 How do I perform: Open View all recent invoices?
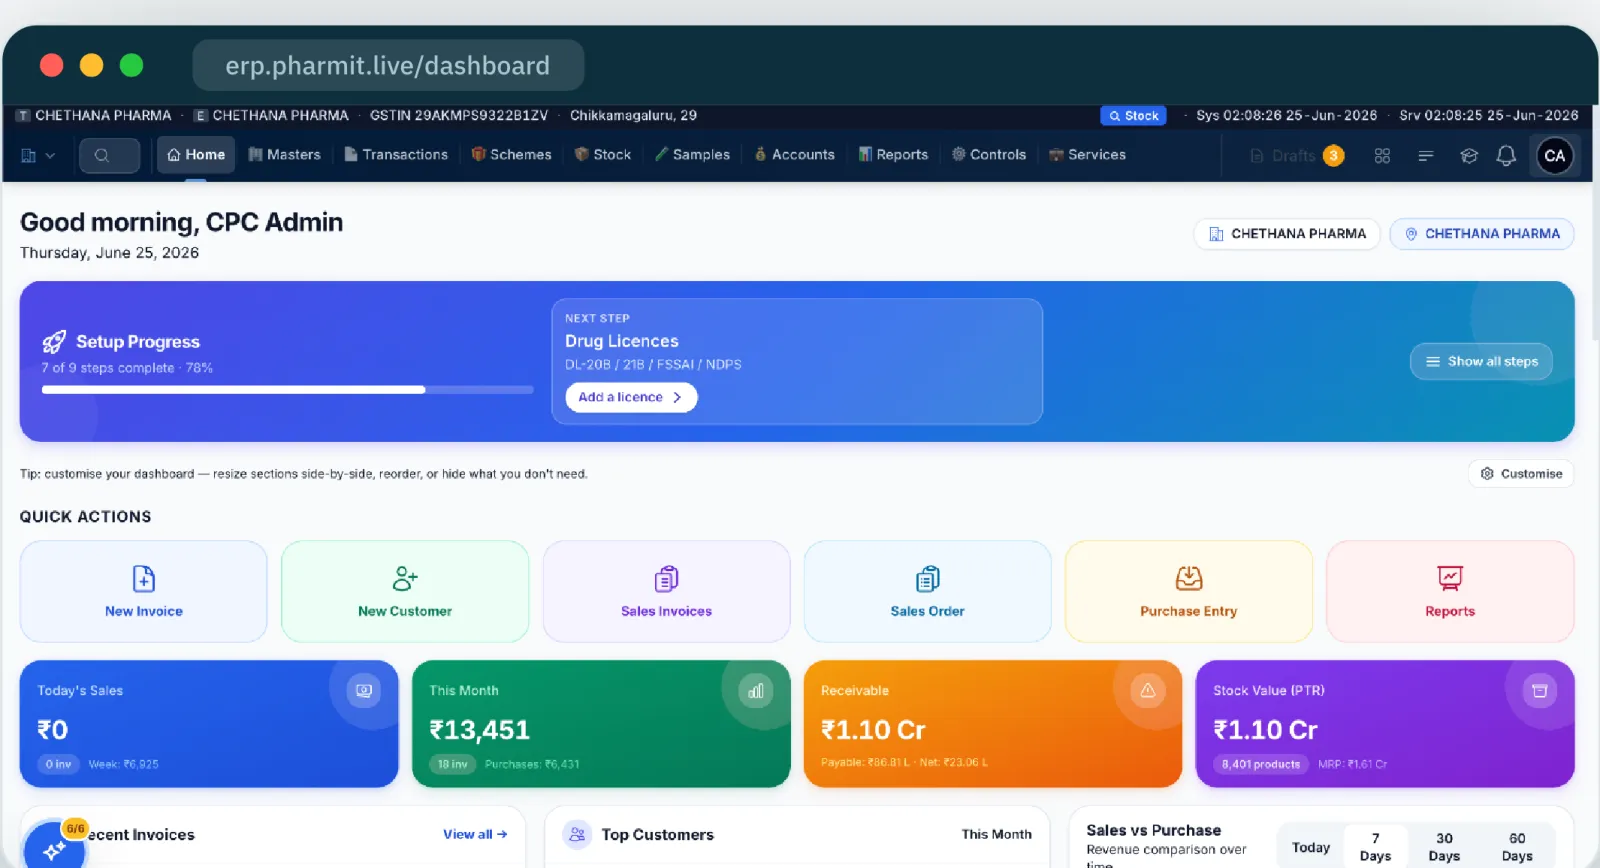(475, 835)
